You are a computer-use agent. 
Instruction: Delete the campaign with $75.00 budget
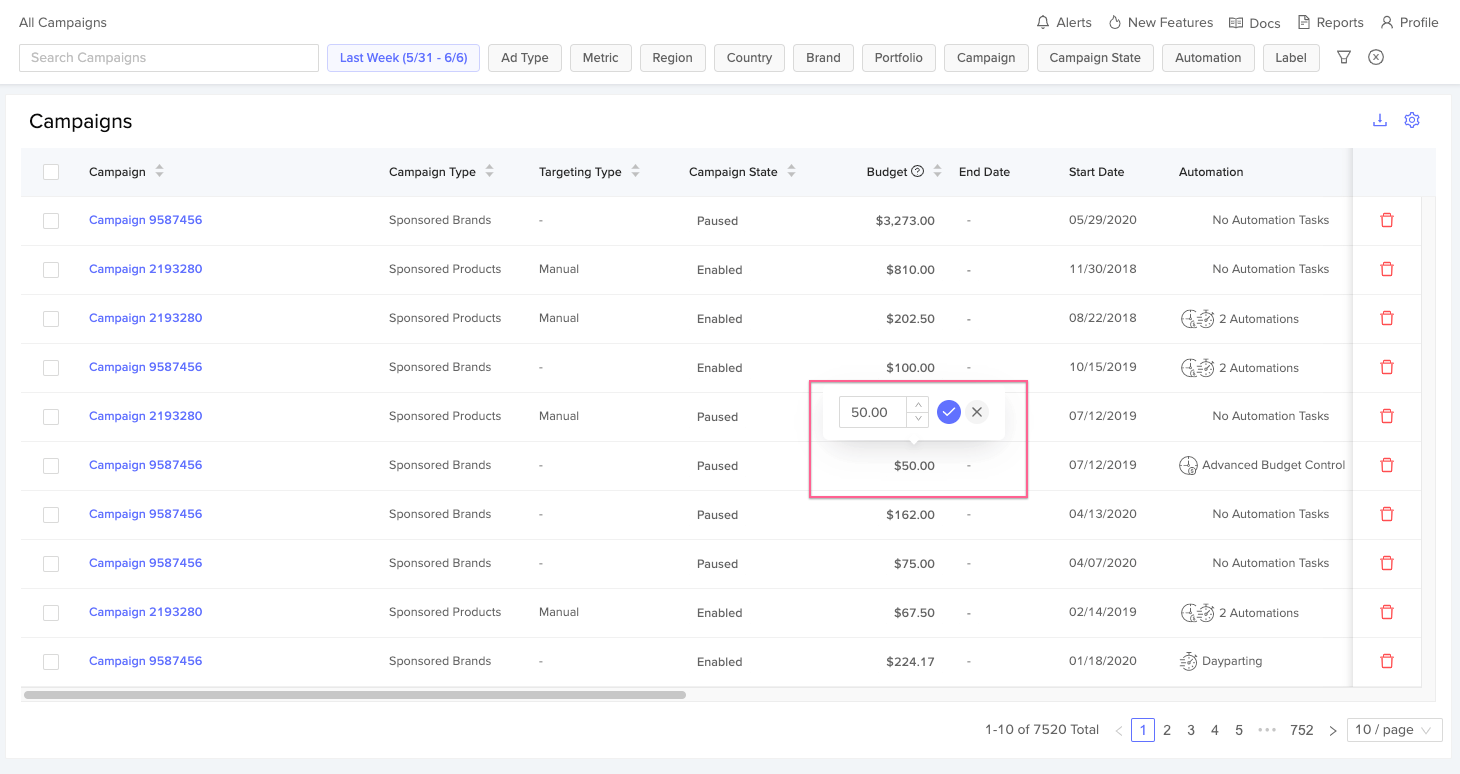1387,563
